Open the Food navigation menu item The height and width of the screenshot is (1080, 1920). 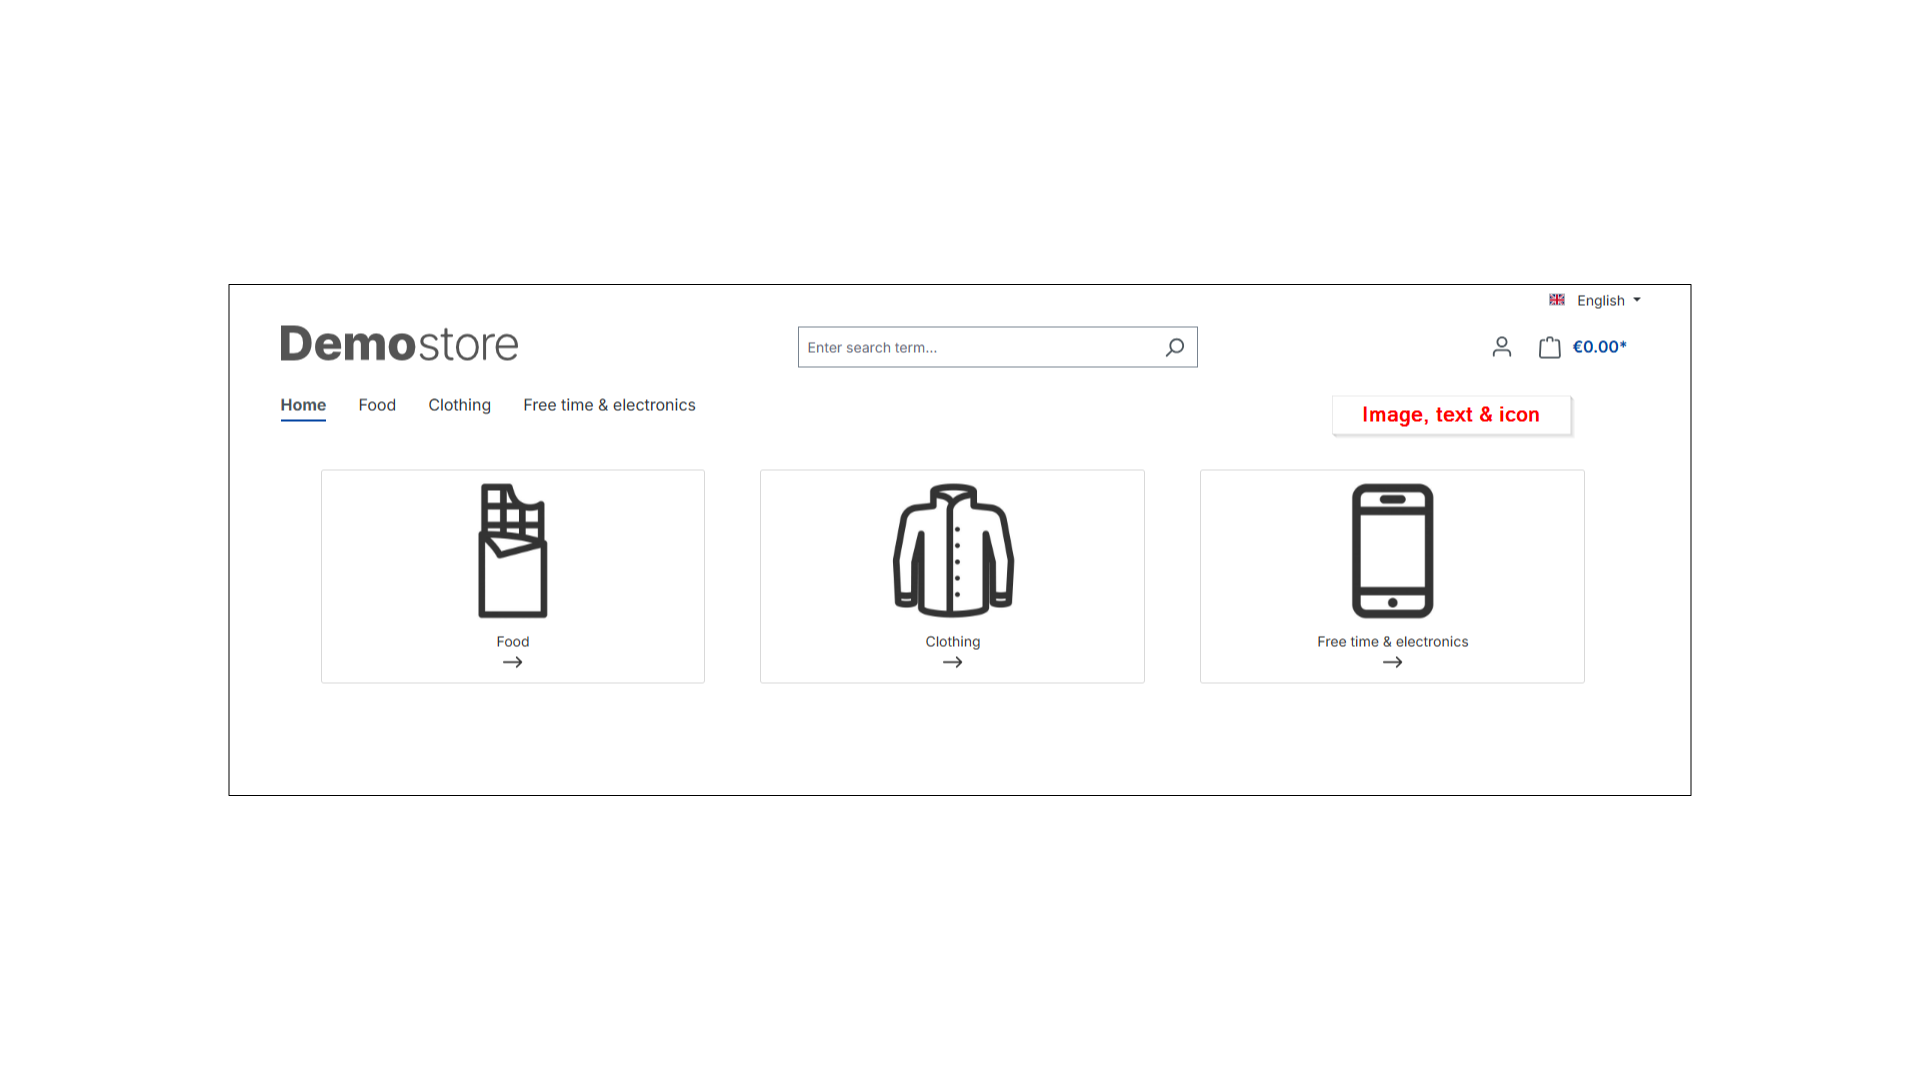377,405
